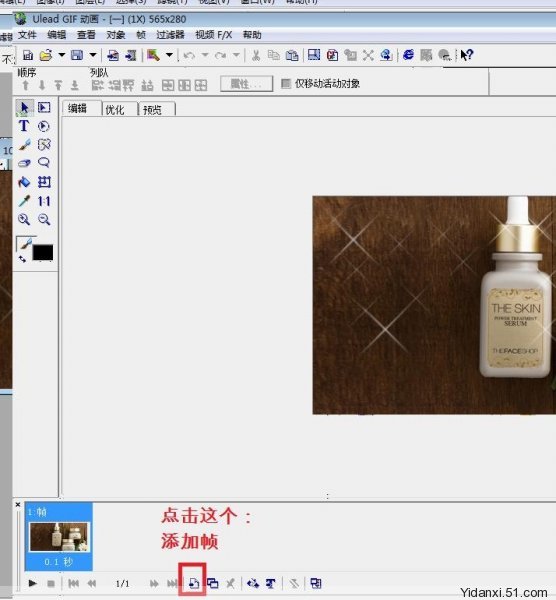
Task: Select the Crop tool
Action: pos(44,182)
